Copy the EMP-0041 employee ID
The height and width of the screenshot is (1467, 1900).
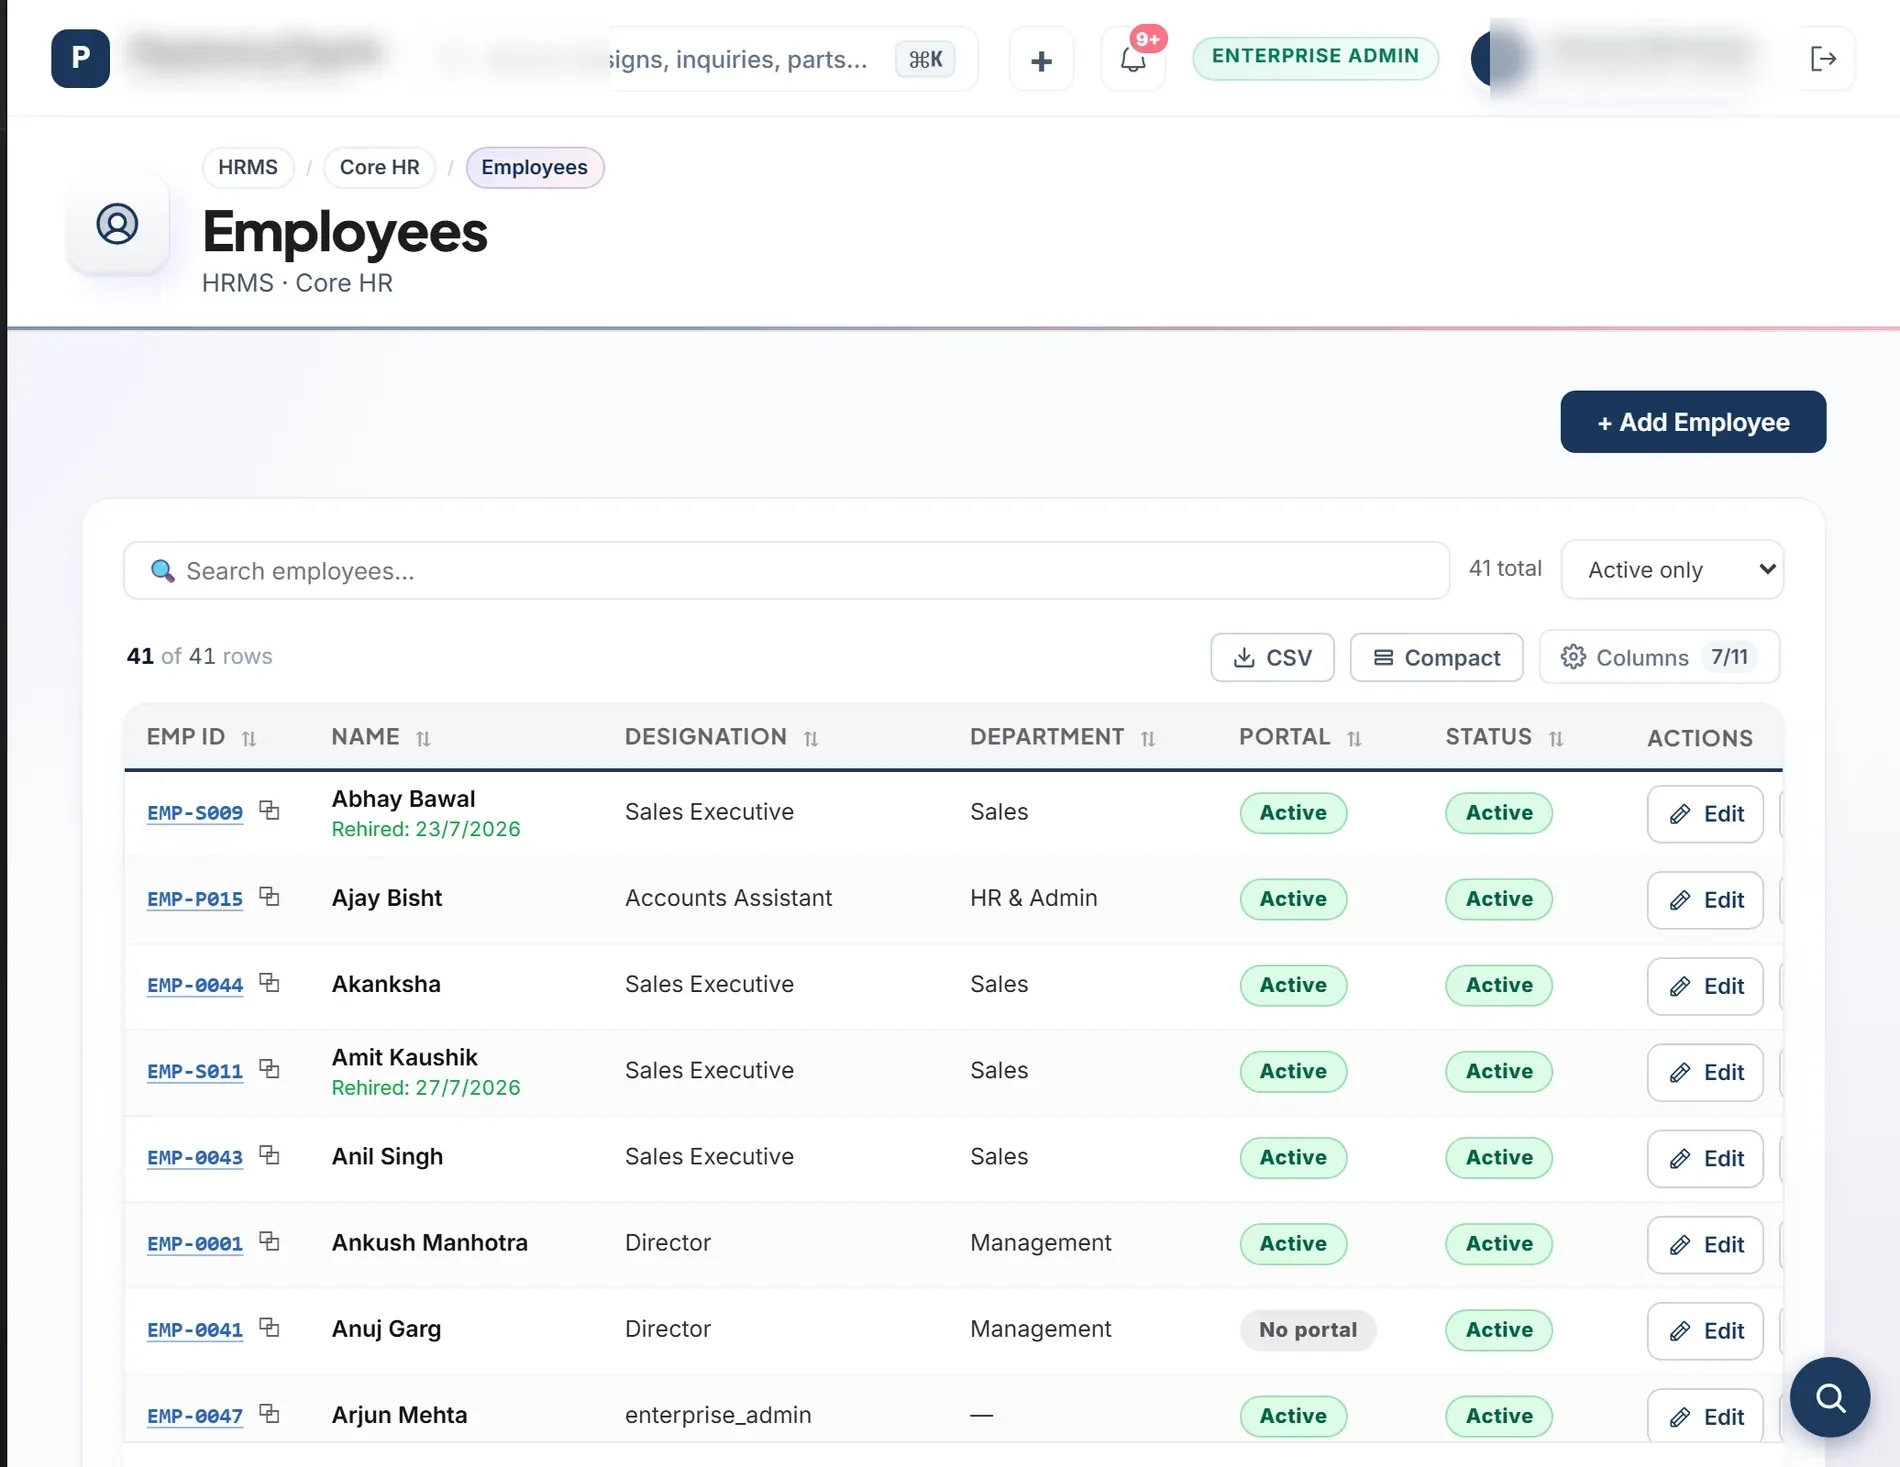[x=269, y=1327]
